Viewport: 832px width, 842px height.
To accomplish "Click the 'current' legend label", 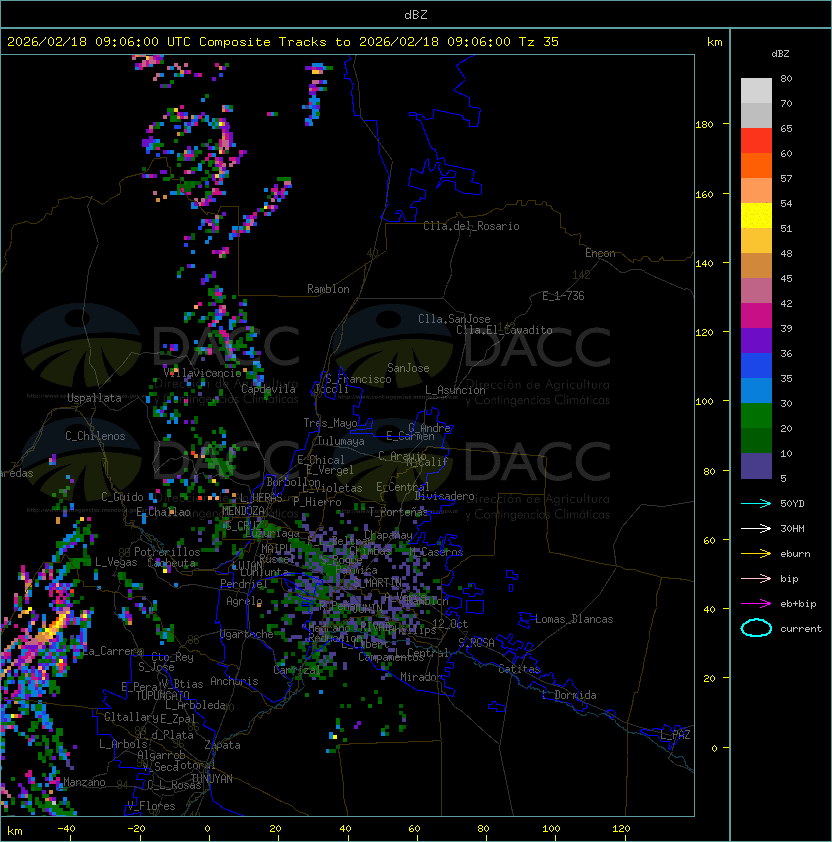I will [x=801, y=629].
